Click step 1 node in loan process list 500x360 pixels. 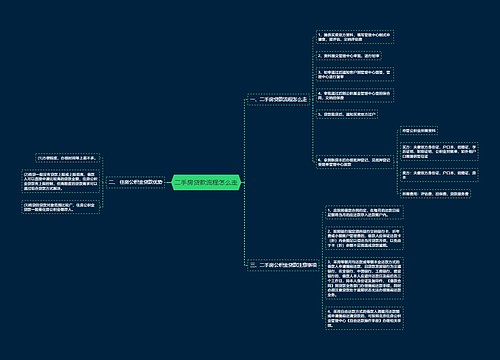click(x=355, y=37)
